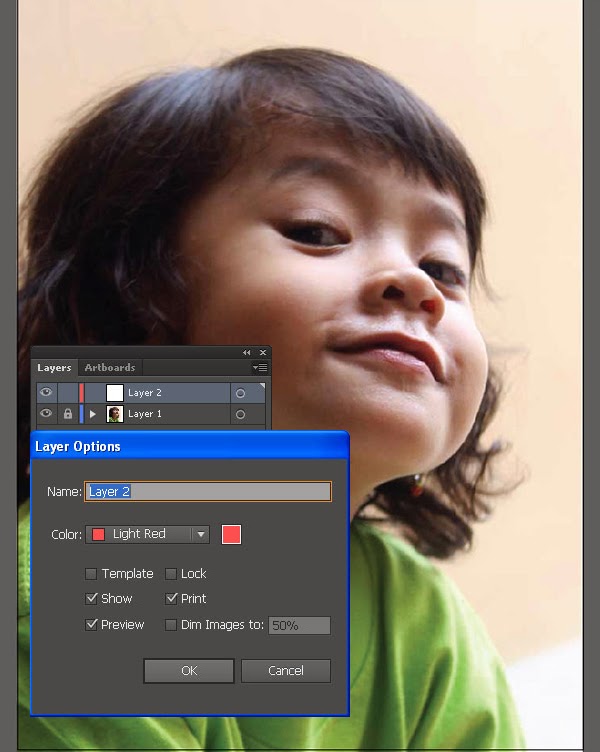The height and width of the screenshot is (752, 600).
Task: Select the Layer 2 row name
Action: point(145,393)
